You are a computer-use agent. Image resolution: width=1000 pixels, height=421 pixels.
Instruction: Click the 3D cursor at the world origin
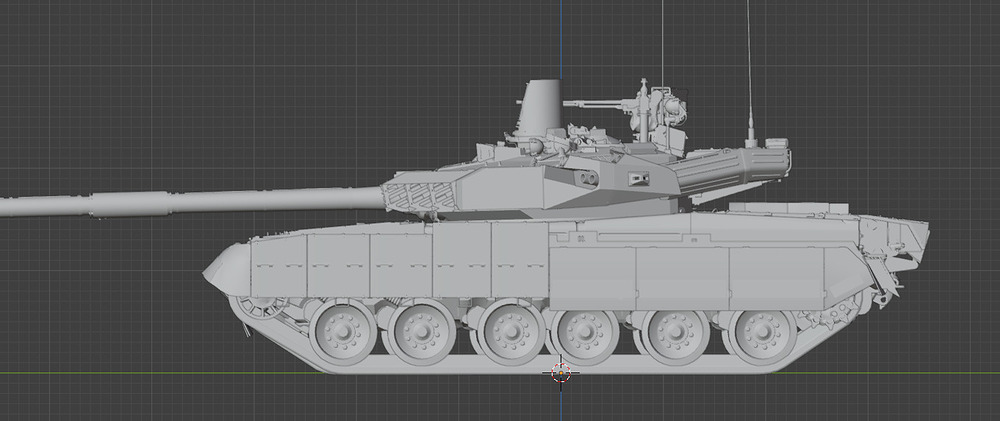[x=561, y=372]
